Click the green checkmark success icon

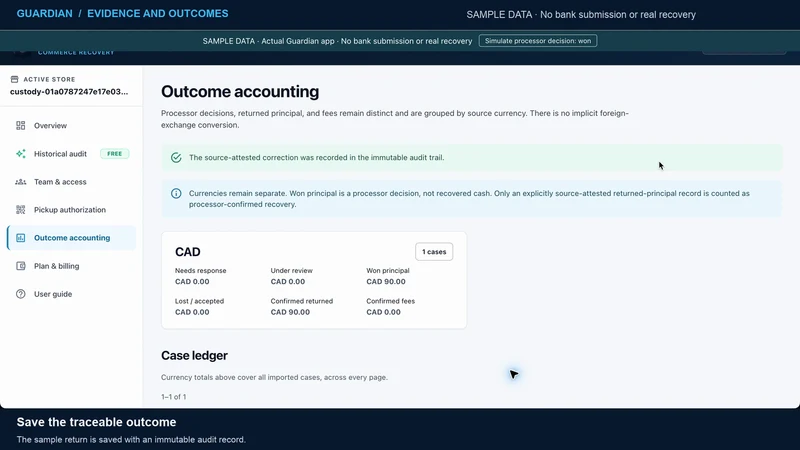[176, 158]
